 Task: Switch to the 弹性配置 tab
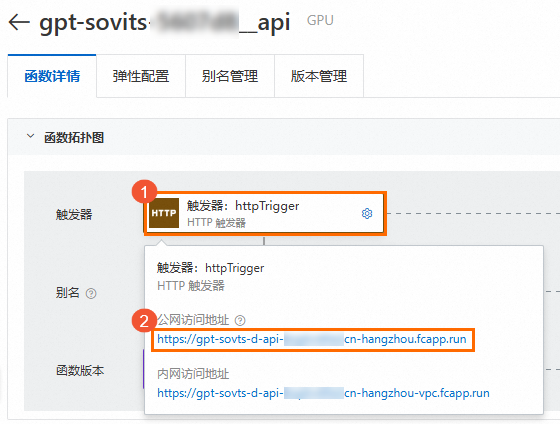141,76
